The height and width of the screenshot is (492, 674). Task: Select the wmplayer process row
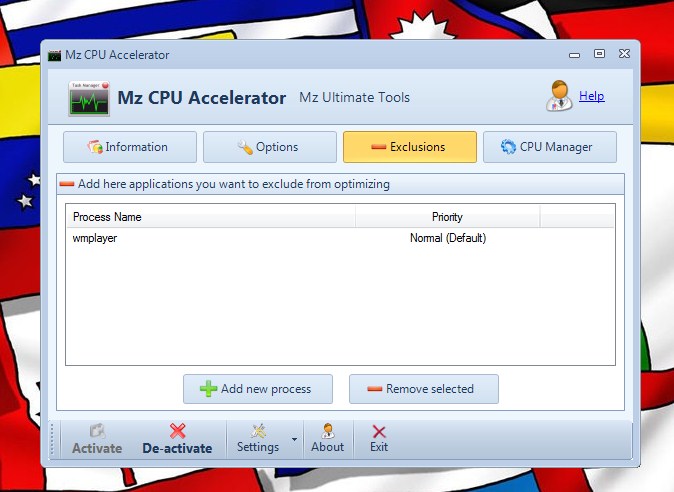[x=340, y=238]
